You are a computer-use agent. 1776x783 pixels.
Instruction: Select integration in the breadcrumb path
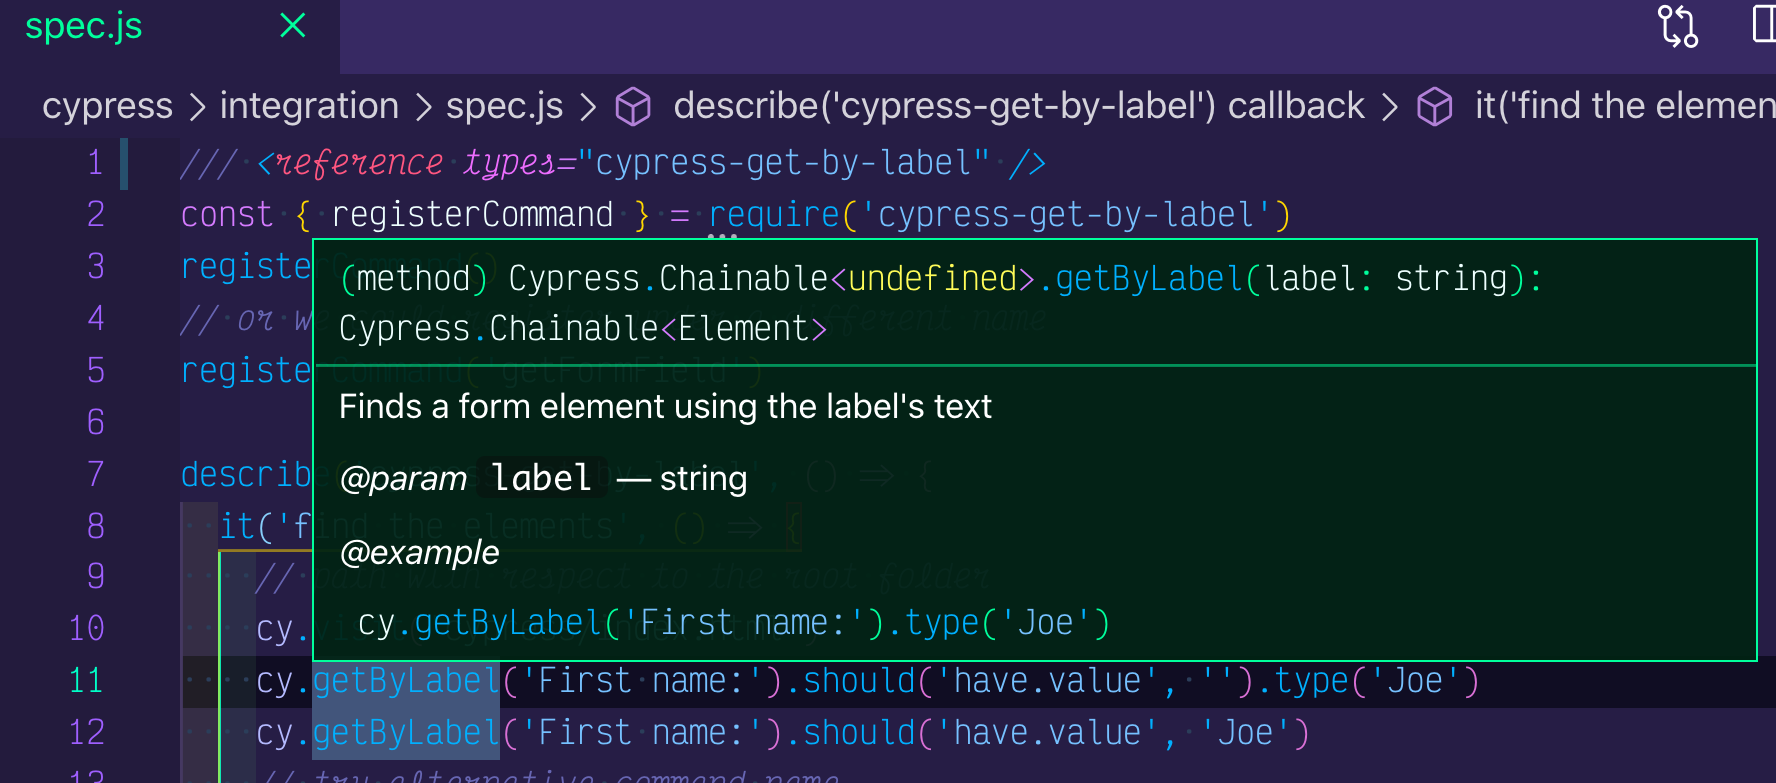(309, 106)
